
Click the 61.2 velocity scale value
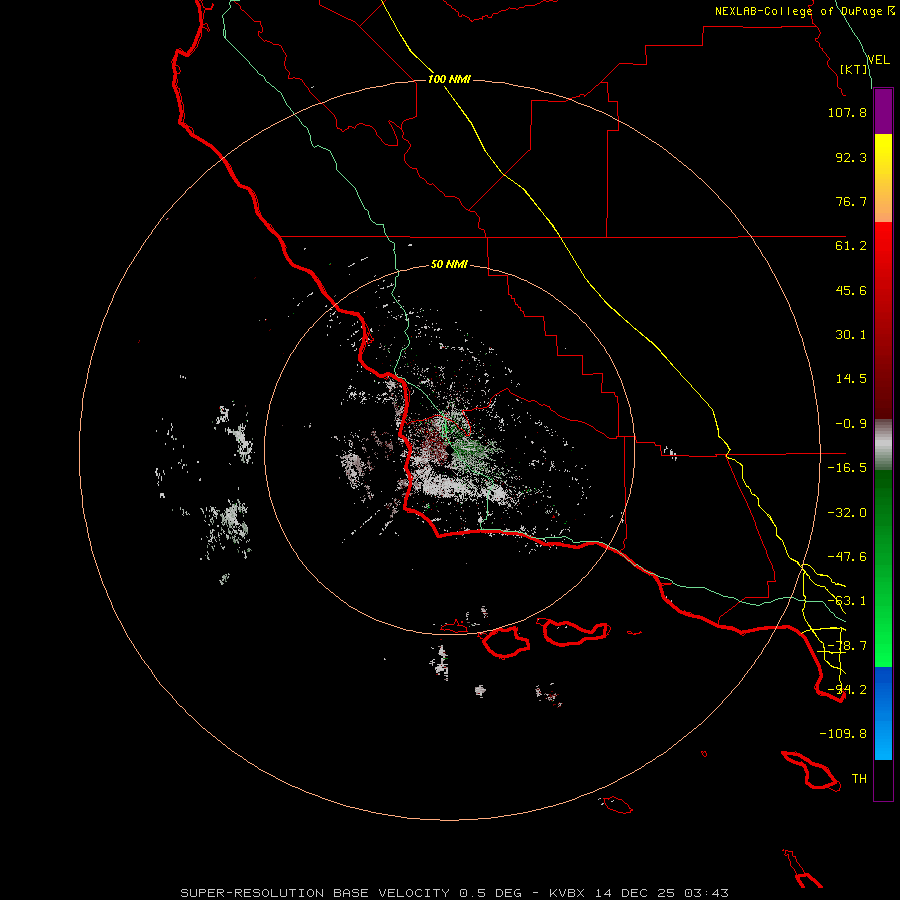[851, 246]
